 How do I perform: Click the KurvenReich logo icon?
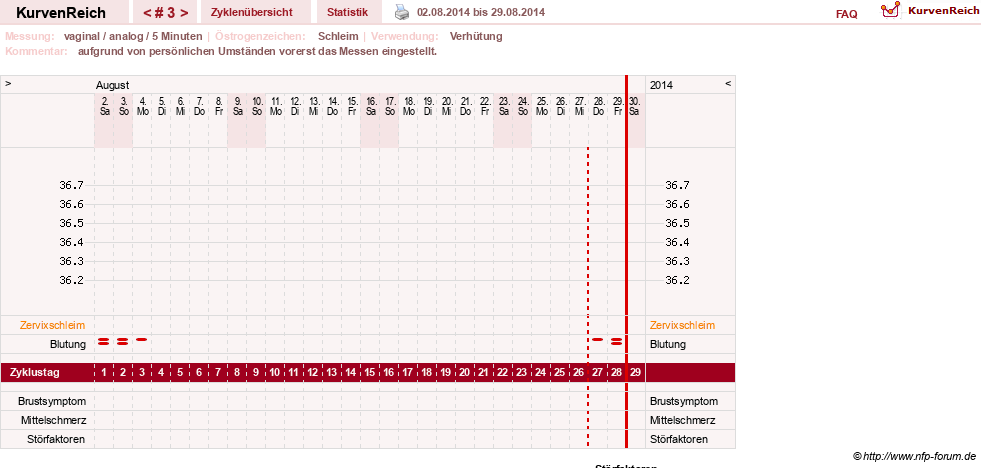point(890,9)
